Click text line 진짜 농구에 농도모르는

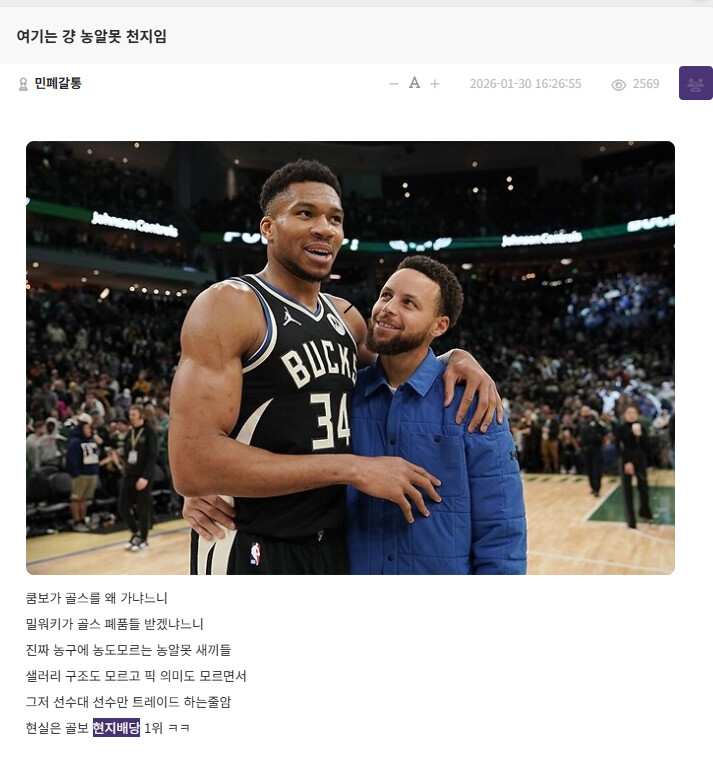[x=128, y=649]
